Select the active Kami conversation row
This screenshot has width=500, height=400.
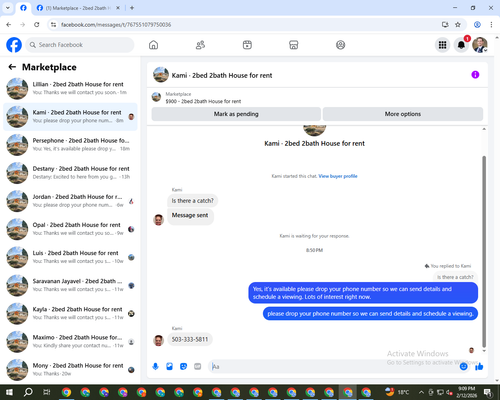[70, 117]
